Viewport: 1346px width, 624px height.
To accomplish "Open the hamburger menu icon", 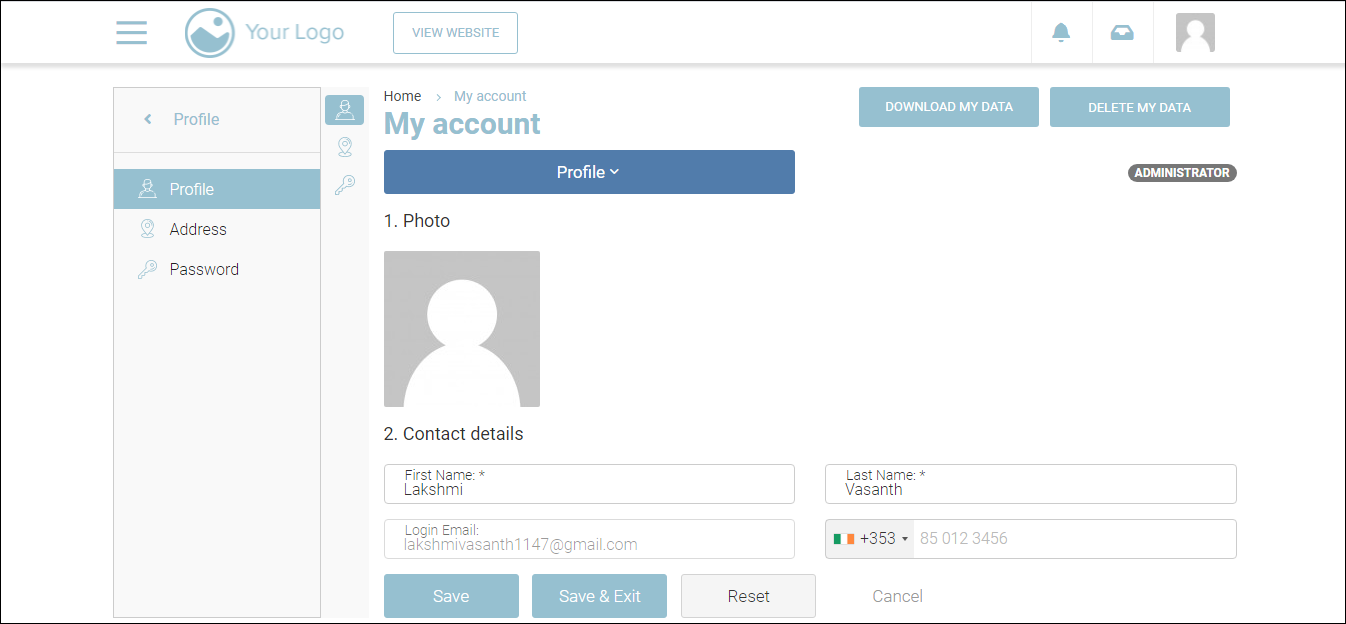I will 131,32.
